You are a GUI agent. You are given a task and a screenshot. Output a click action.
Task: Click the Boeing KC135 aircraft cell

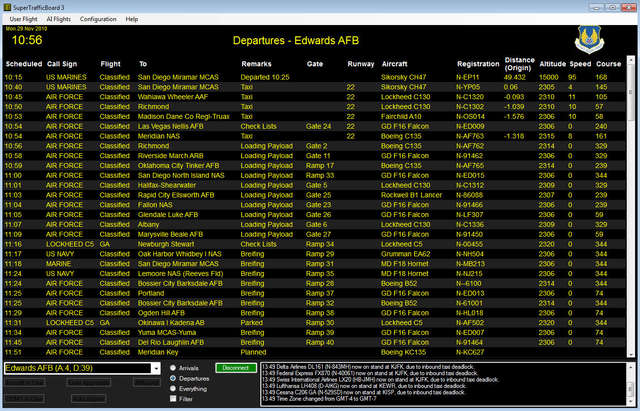(403, 352)
